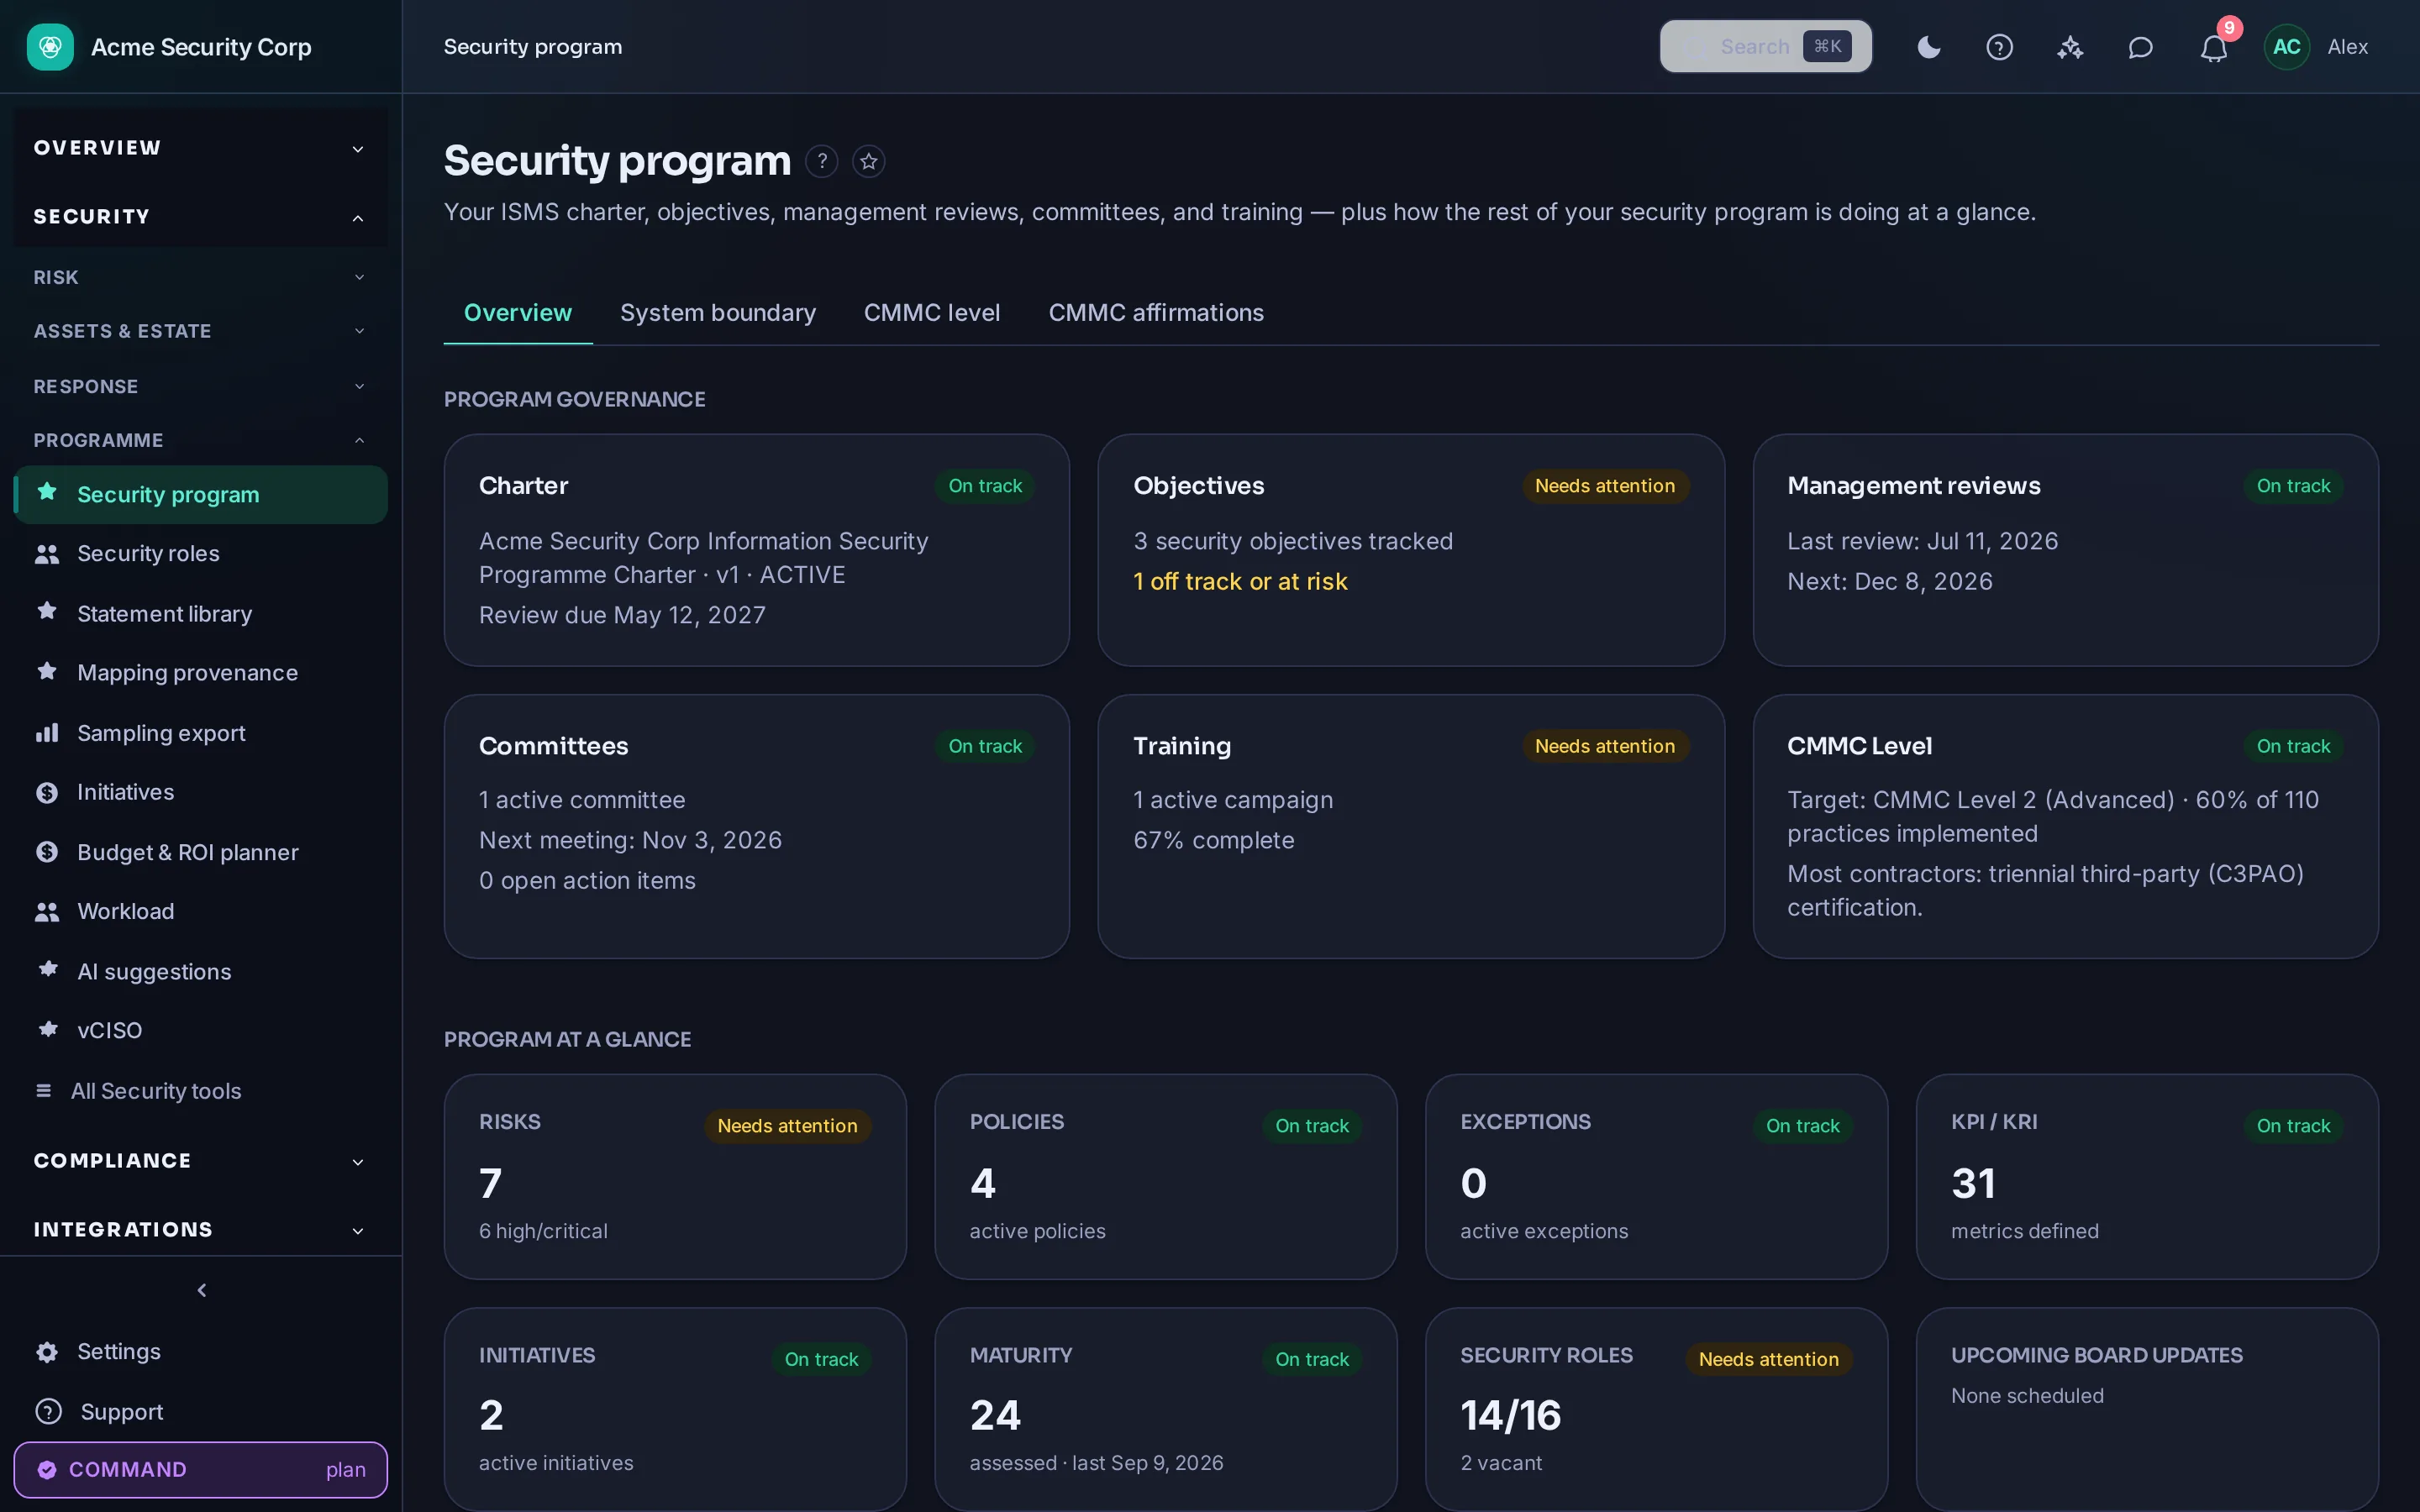Image resolution: width=2420 pixels, height=1512 pixels.
Task: Click the AI suggestions sparkle icon
Action: coord(47,970)
